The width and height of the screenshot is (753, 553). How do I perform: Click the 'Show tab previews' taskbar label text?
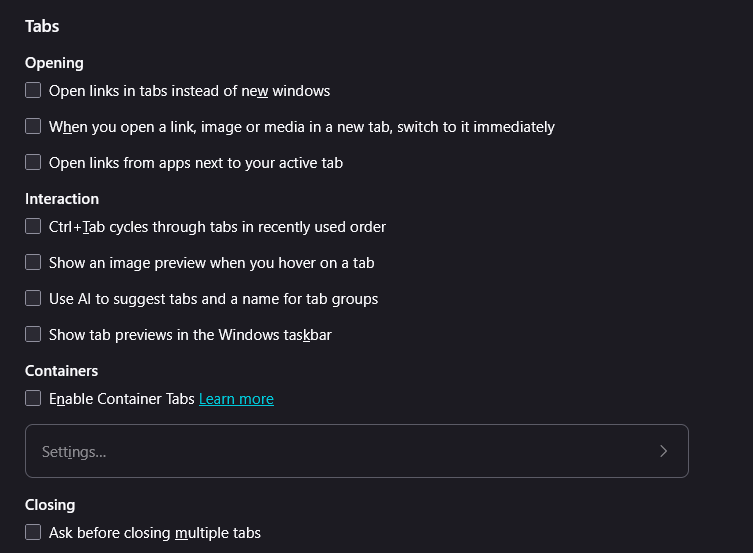coord(190,335)
